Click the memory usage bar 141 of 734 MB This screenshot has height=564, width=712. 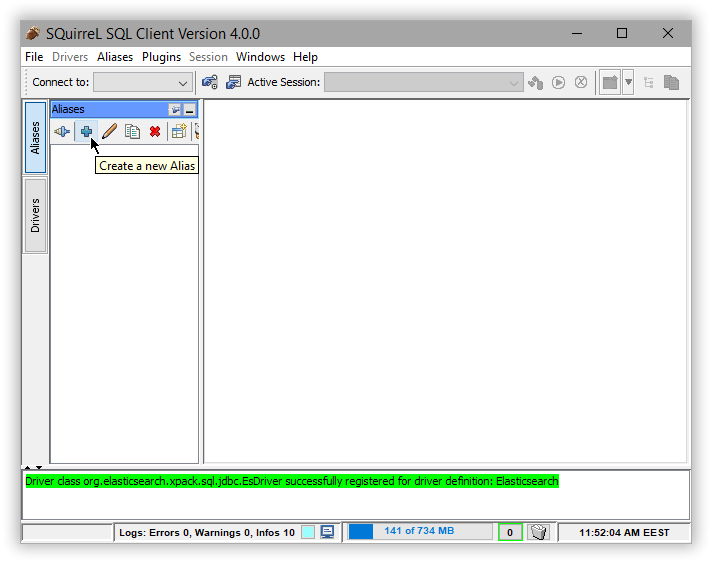(x=420, y=531)
